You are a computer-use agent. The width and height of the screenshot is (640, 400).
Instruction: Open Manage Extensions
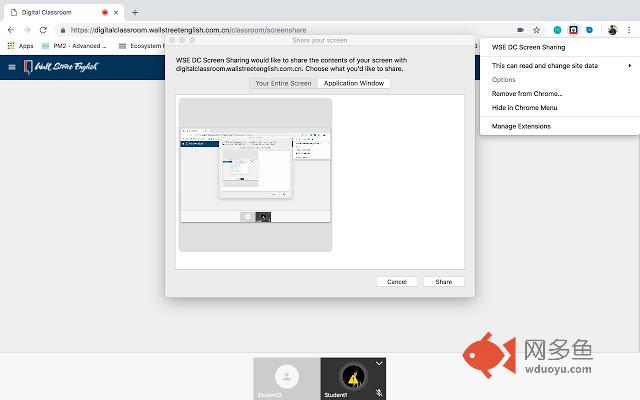tap(521, 127)
